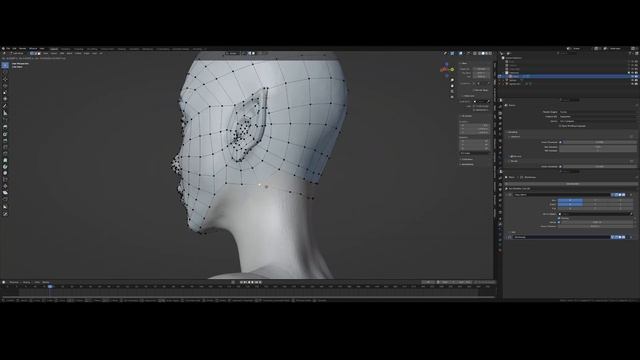Adjust sidebar Focal Length field
This screenshot has width=640, height=360.
coord(481,69)
